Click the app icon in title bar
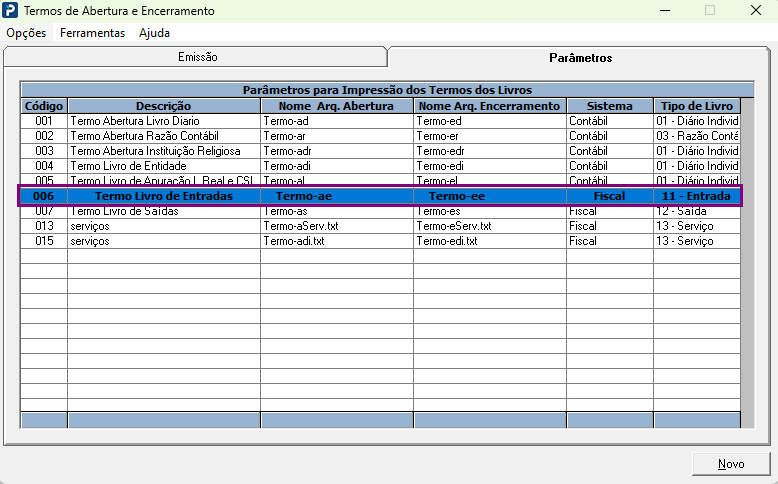The height and width of the screenshot is (484, 778). 10,10
